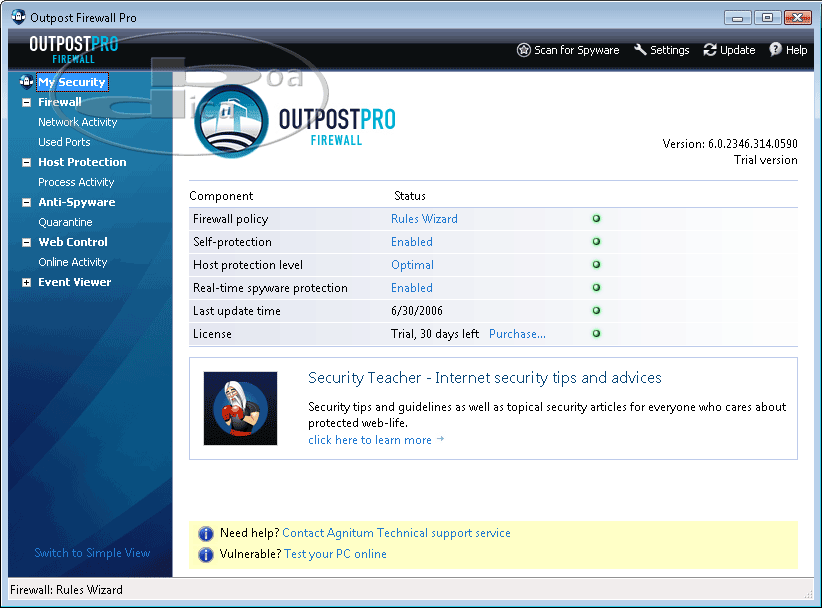Collapse the Host Protection section
This screenshot has width=822, height=608.
(x=26, y=162)
